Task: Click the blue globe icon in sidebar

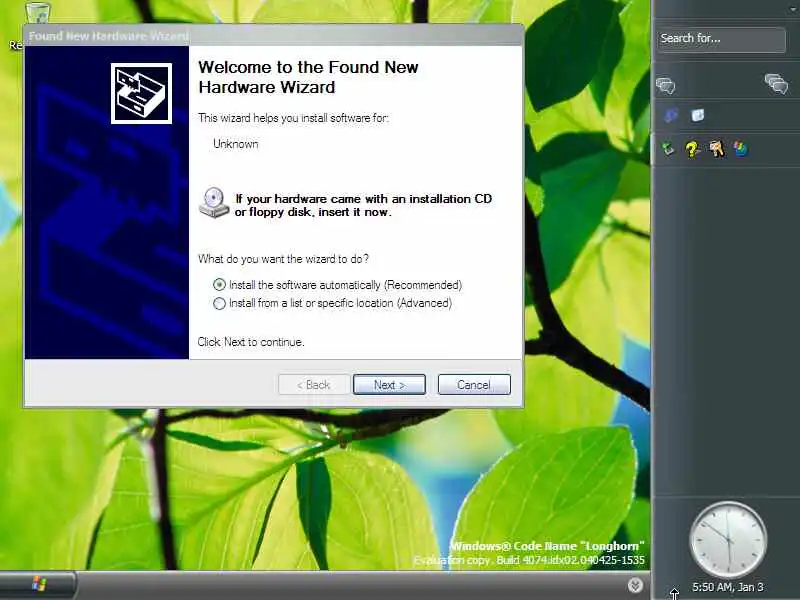Action: click(671, 115)
